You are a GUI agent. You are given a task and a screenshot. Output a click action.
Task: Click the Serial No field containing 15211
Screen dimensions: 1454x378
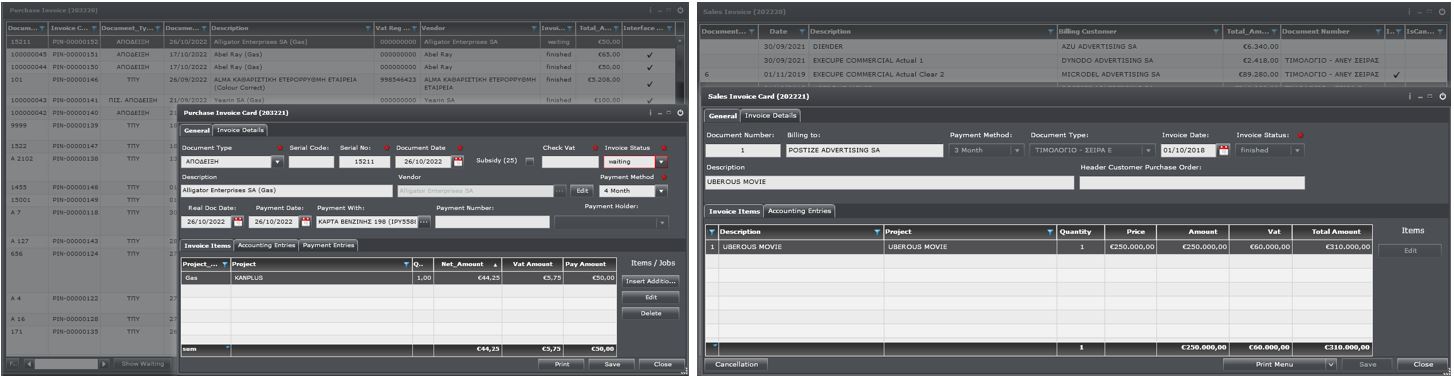point(364,162)
